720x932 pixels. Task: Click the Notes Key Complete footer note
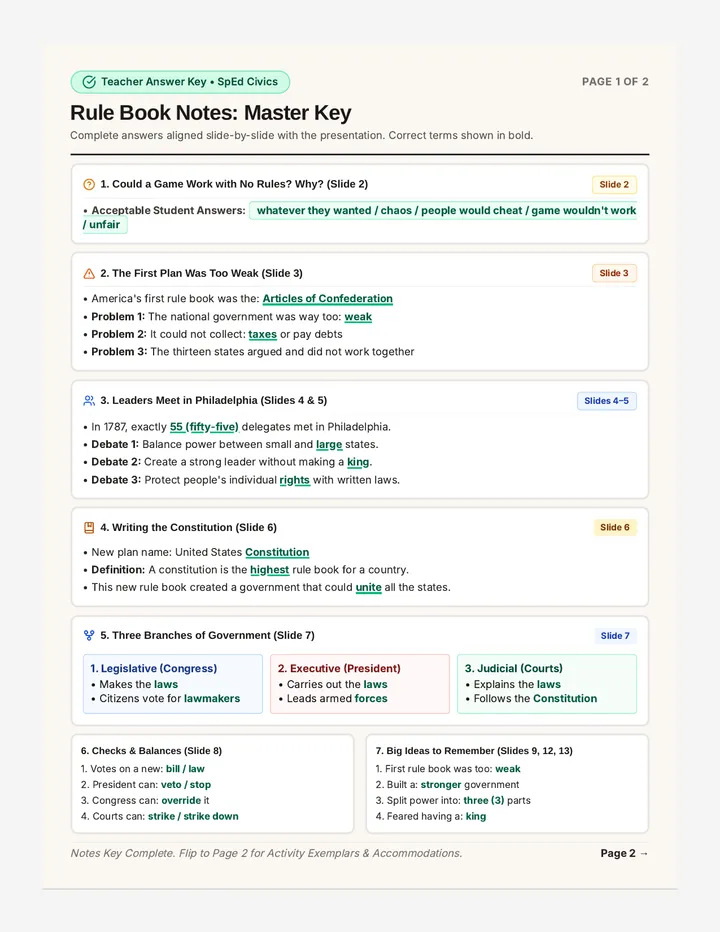pos(266,853)
